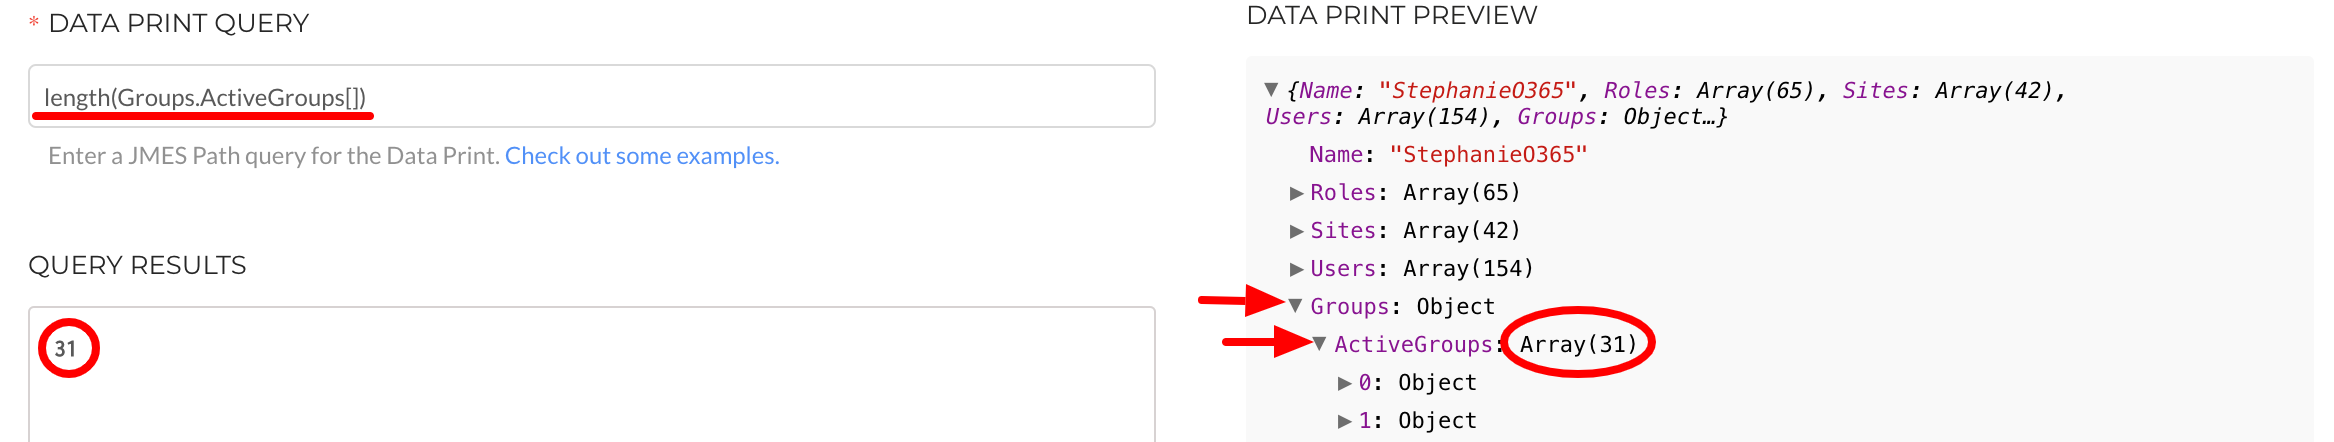Viewport: 2334px width, 442px height.
Task: Click the Data Print Query input field
Action: click(x=591, y=96)
